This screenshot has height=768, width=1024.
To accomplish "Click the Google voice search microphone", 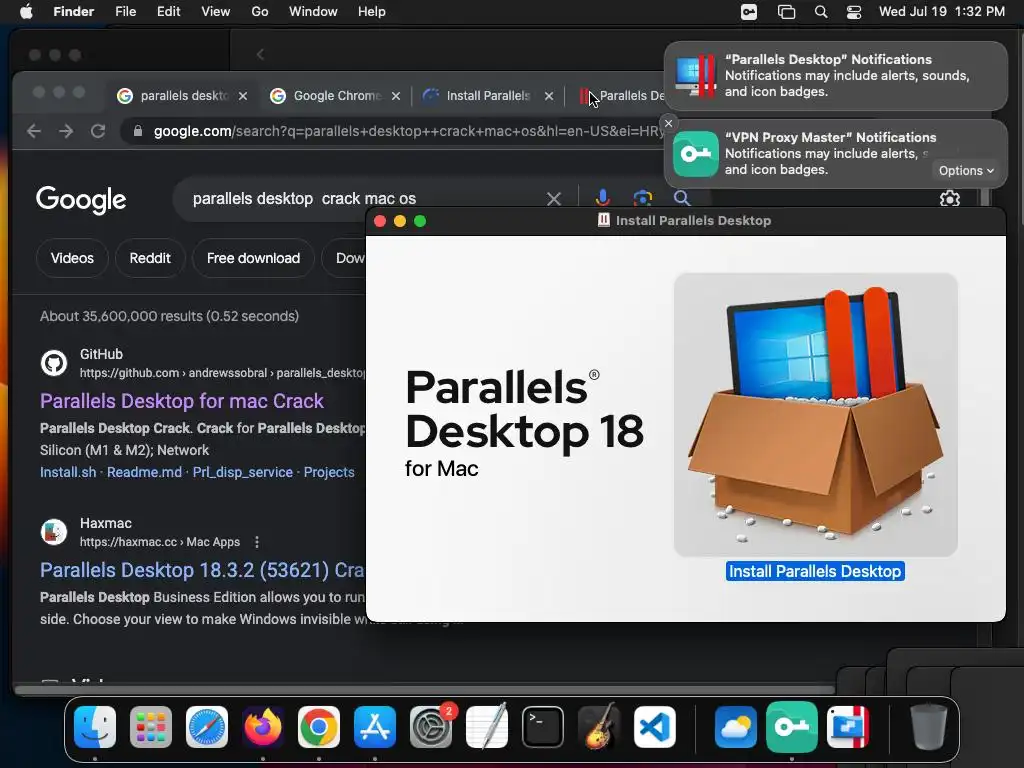I will click(603, 198).
